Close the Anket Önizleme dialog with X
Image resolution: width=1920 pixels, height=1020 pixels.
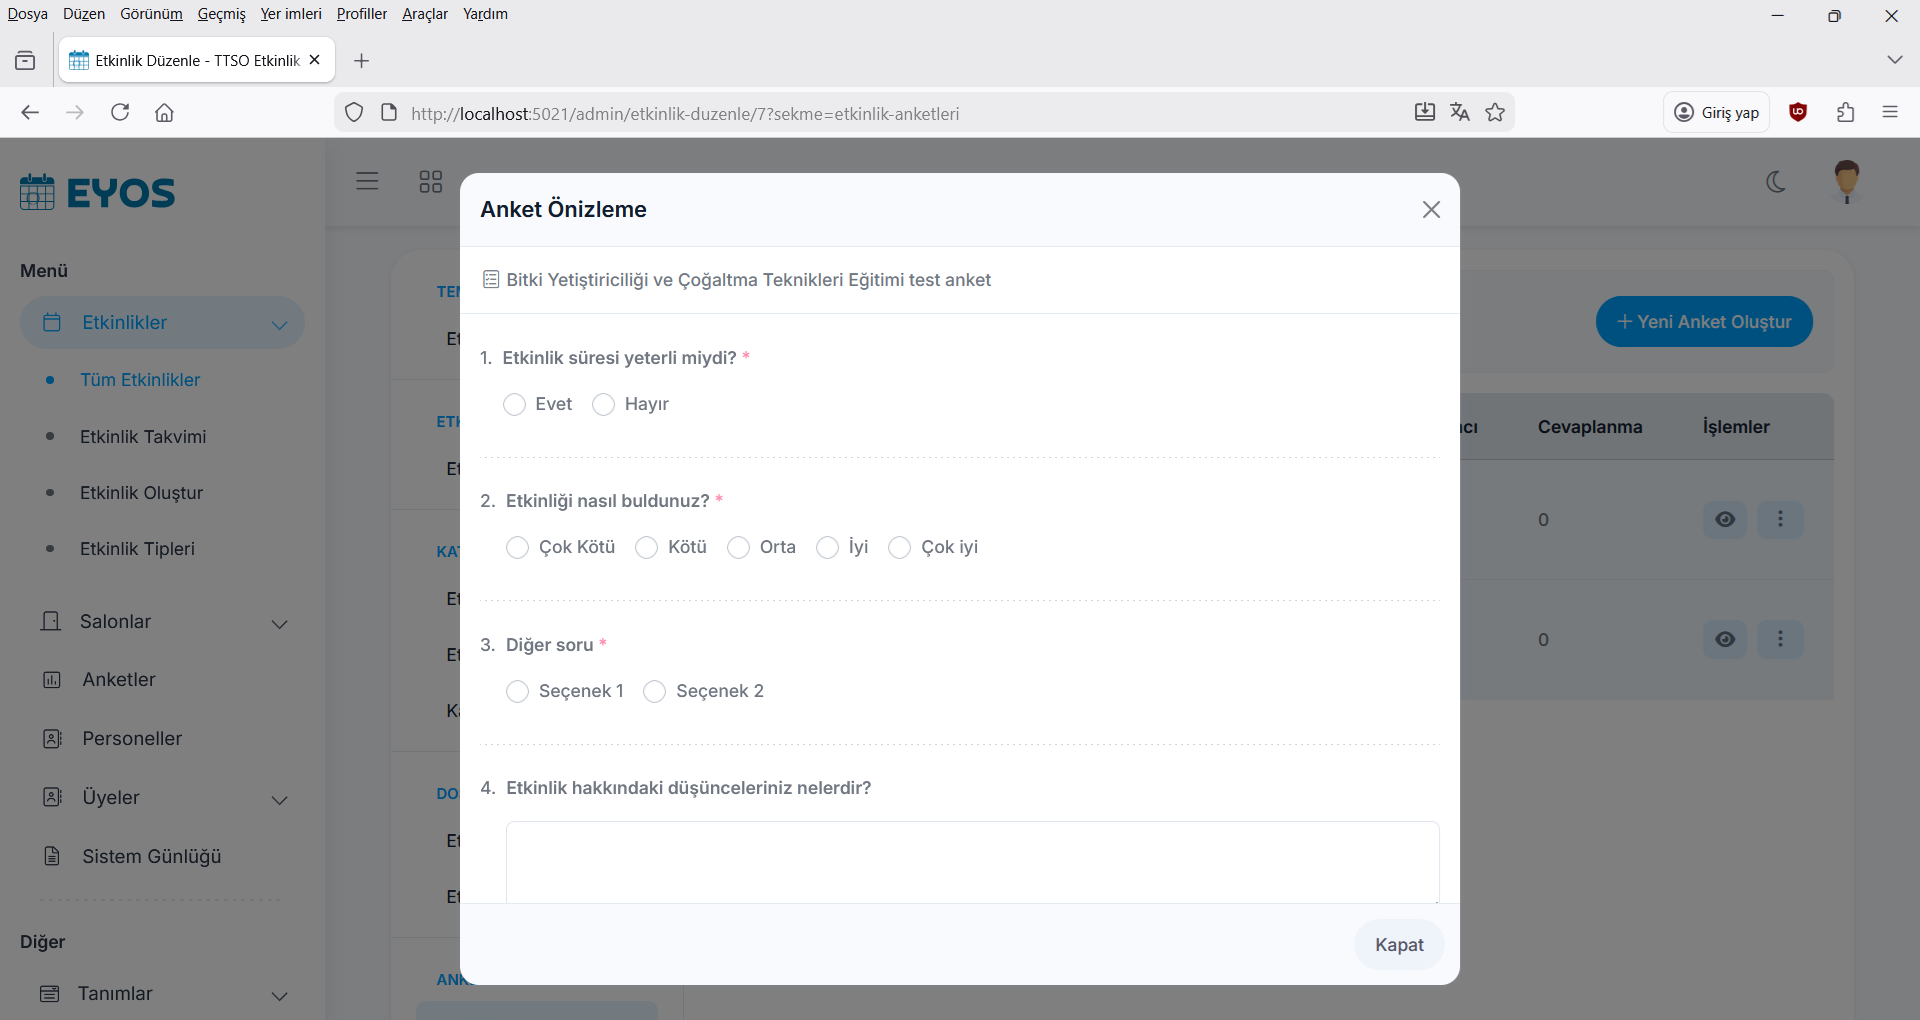pyautogui.click(x=1431, y=209)
